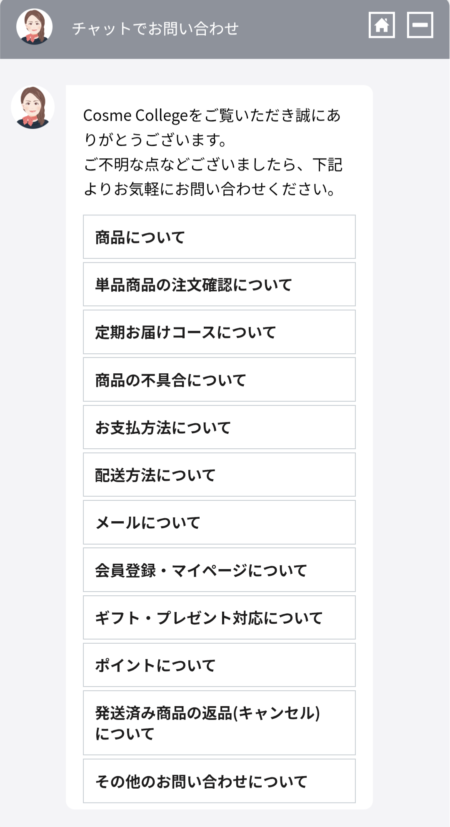The image size is (450, 827).
Task: Click the operator avatar in the header
Action: pyautogui.click(x=34, y=26)
